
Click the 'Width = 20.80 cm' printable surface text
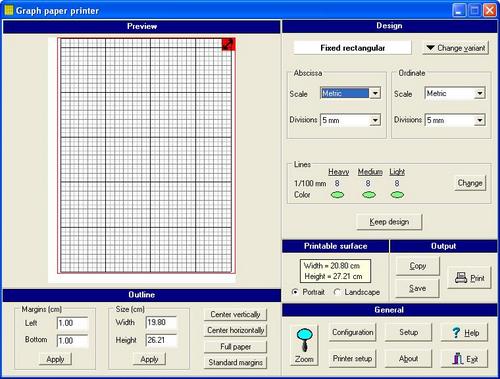coord(332,266)
